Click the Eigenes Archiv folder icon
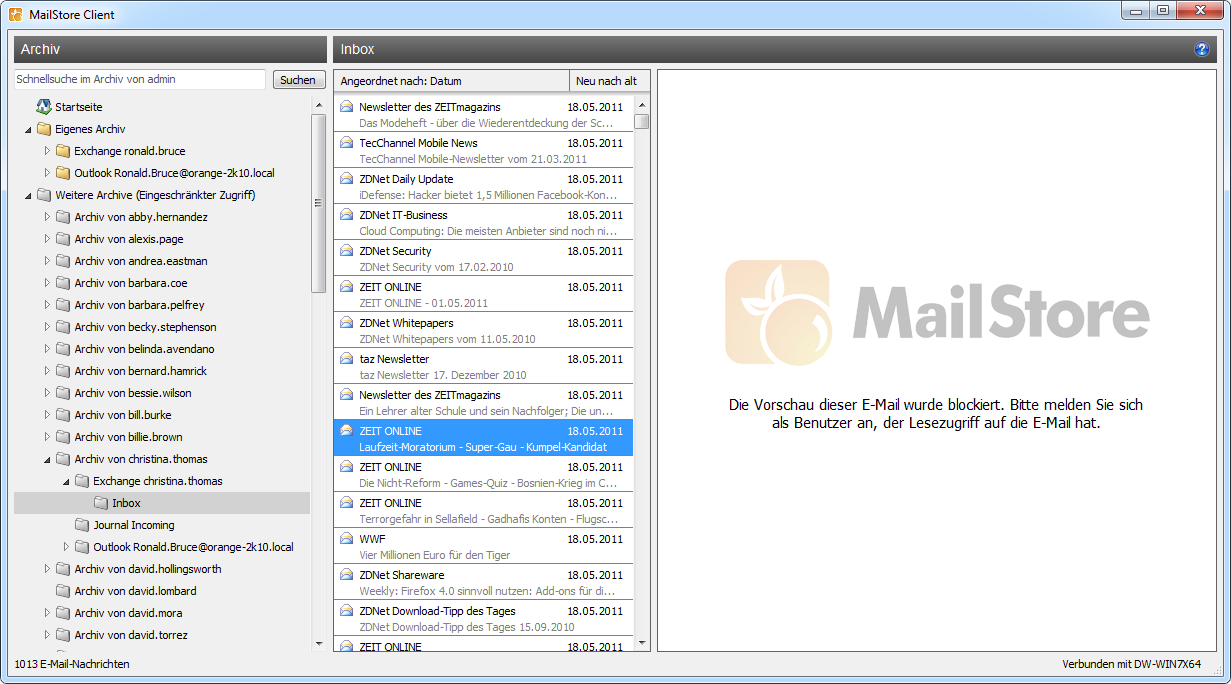The image size is (1231, 684). point(44,129)
